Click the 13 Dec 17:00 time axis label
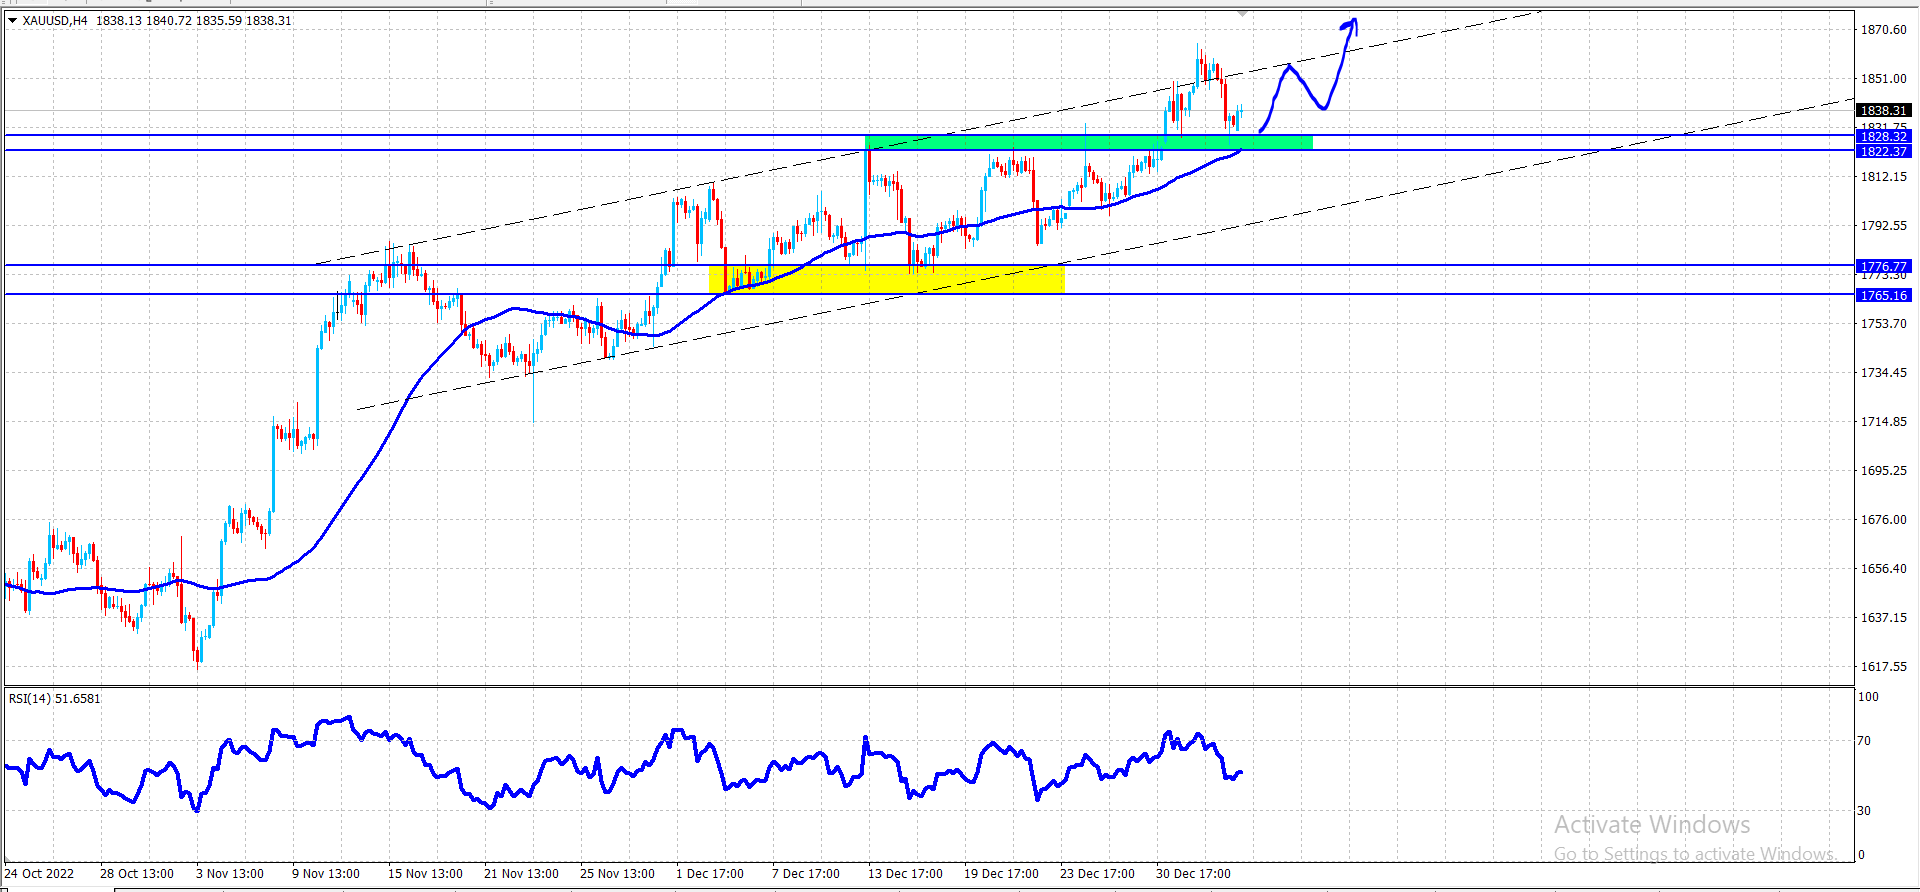1920x892 pixels. 905,873
